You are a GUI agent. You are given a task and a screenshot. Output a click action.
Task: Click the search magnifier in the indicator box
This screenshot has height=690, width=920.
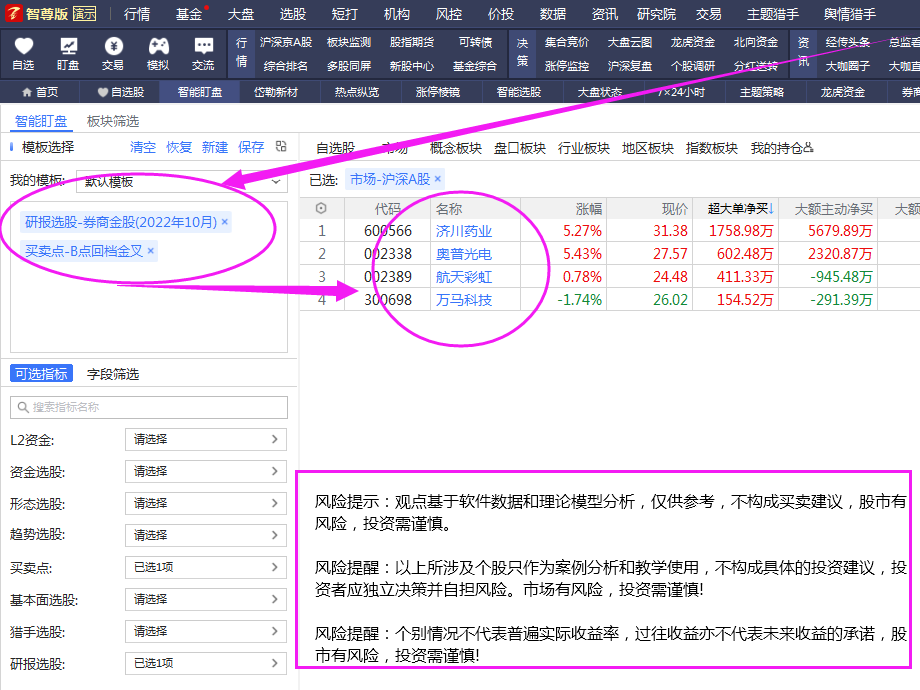(23, 407)
